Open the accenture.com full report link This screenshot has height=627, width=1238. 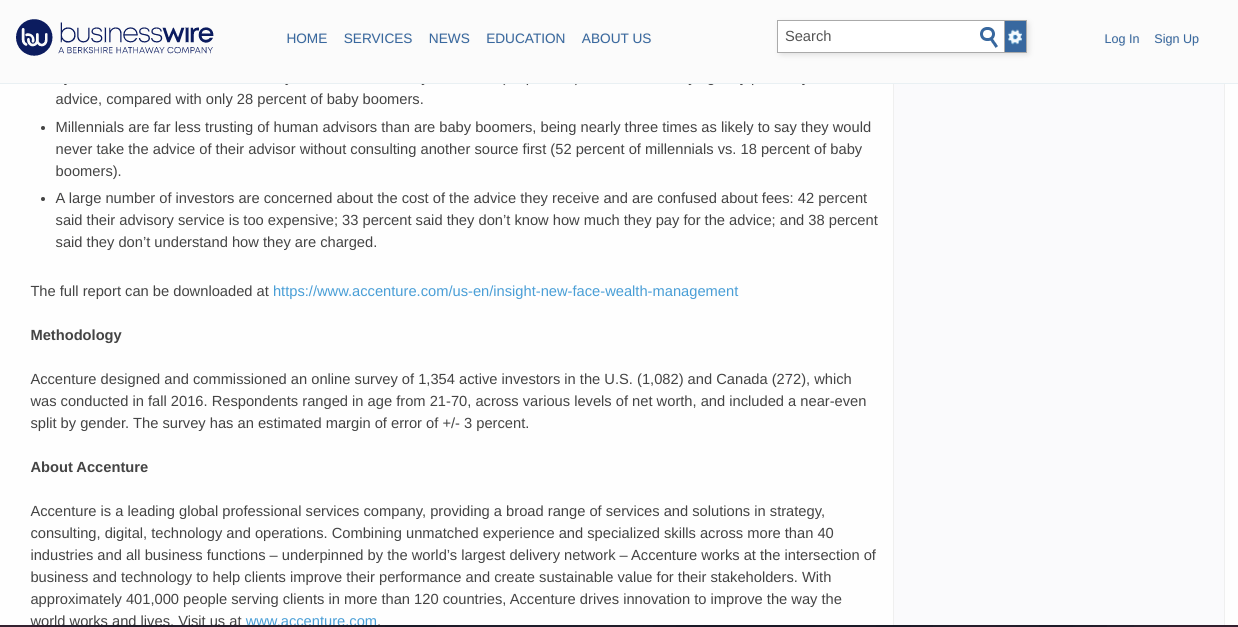coord(505,291)
